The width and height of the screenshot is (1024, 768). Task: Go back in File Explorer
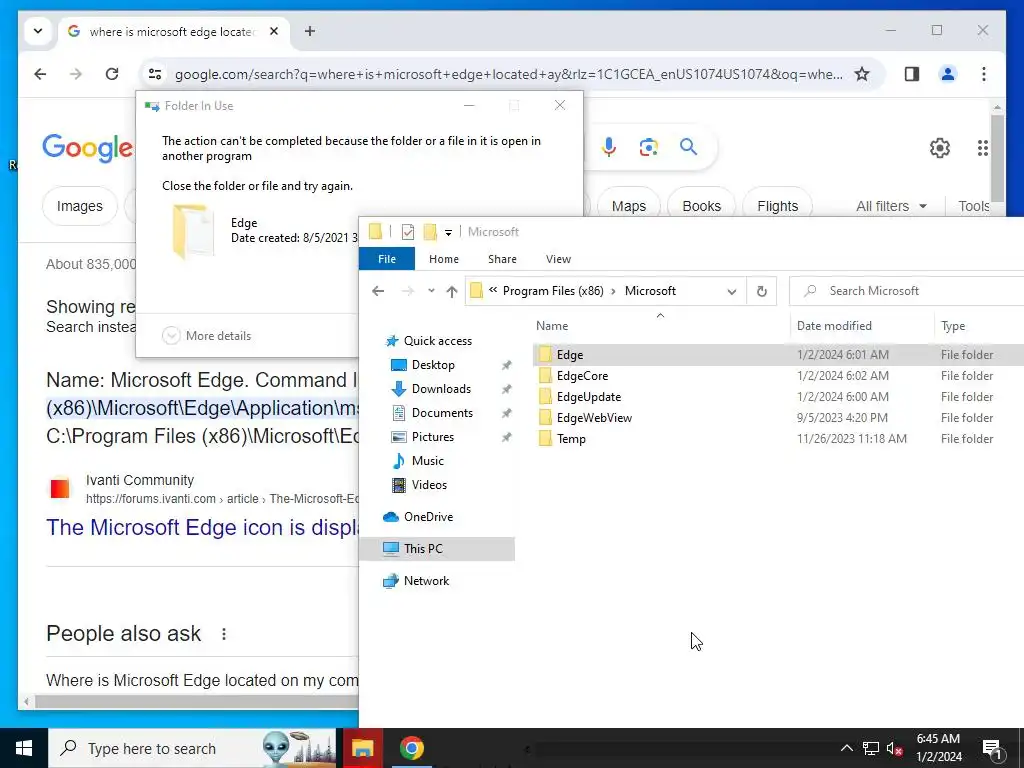pyautogui.click(x=377, y=291)
